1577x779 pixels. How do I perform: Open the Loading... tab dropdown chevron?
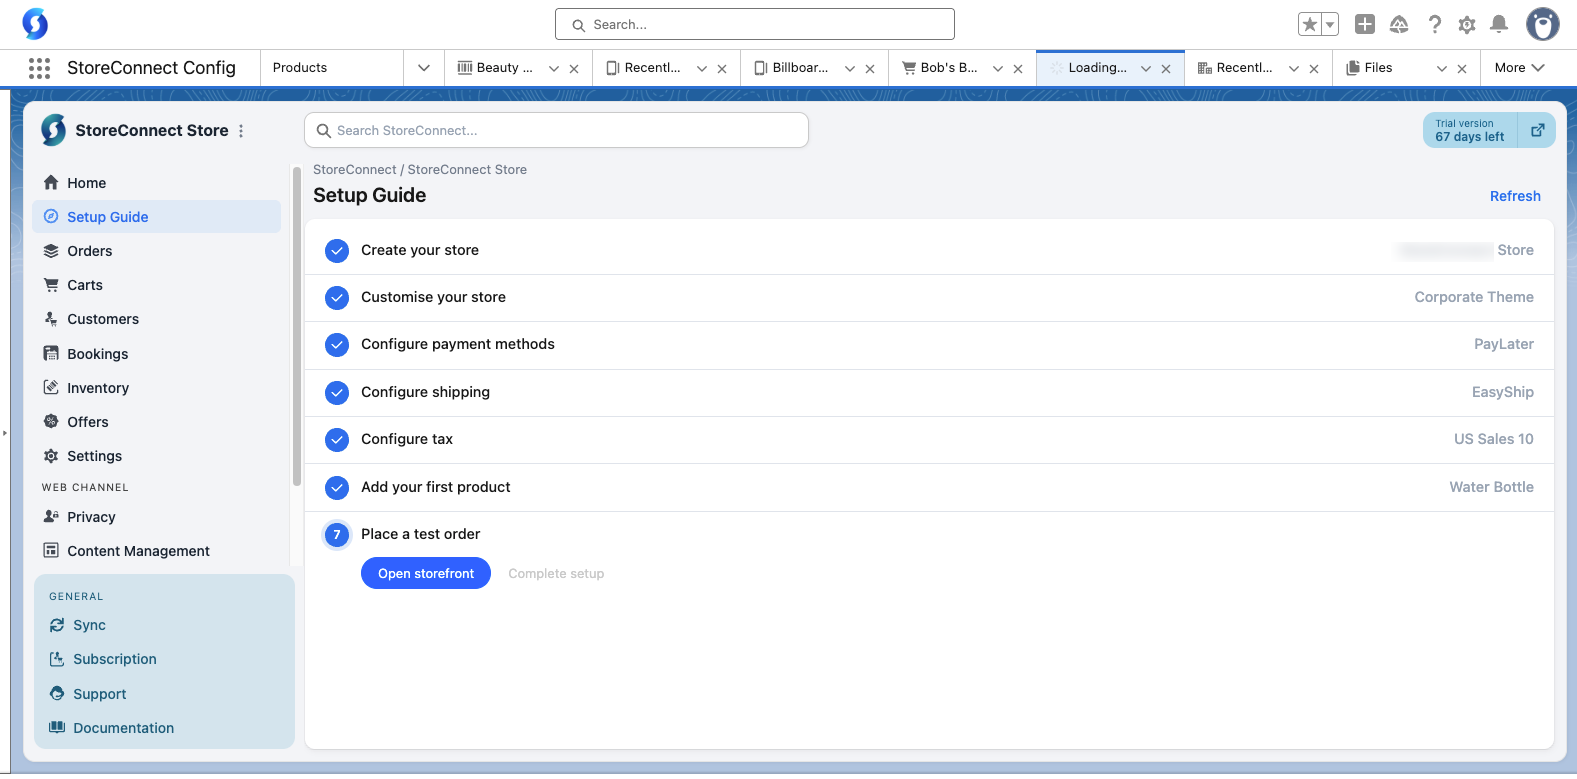point(1146,69)
